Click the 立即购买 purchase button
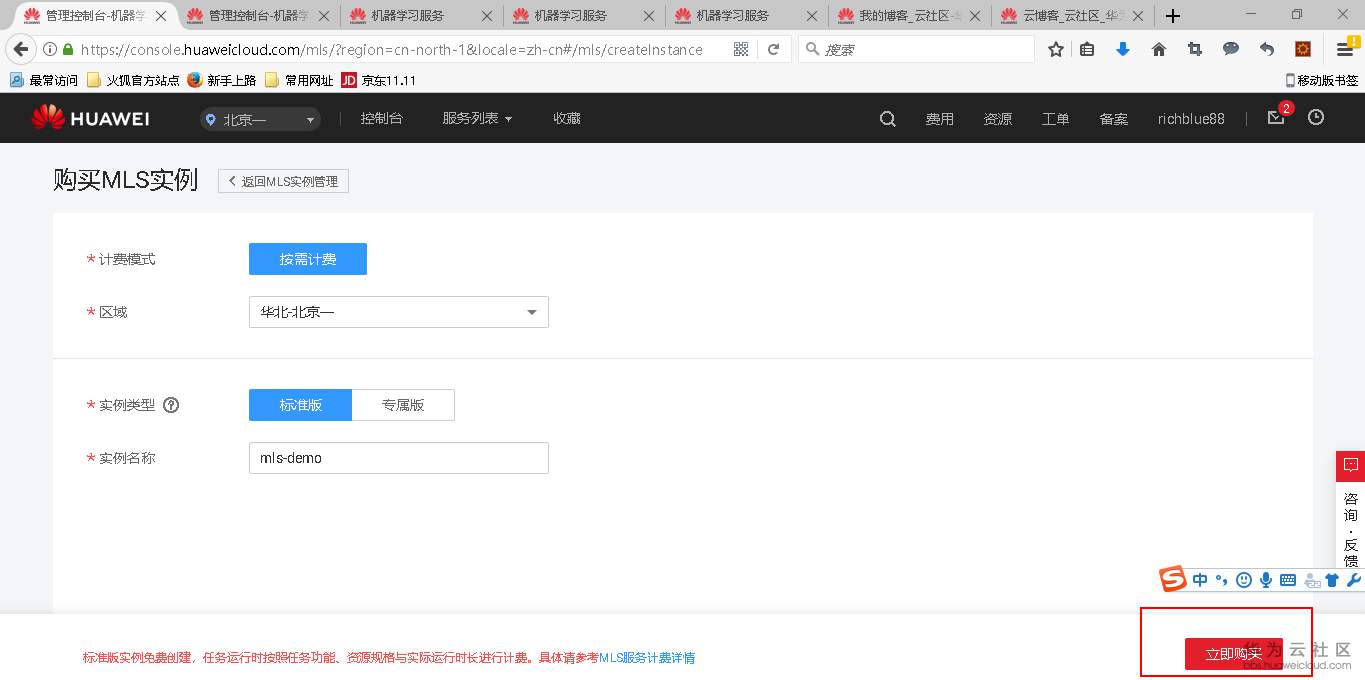1365x680 pixels. coord(1233,654)
